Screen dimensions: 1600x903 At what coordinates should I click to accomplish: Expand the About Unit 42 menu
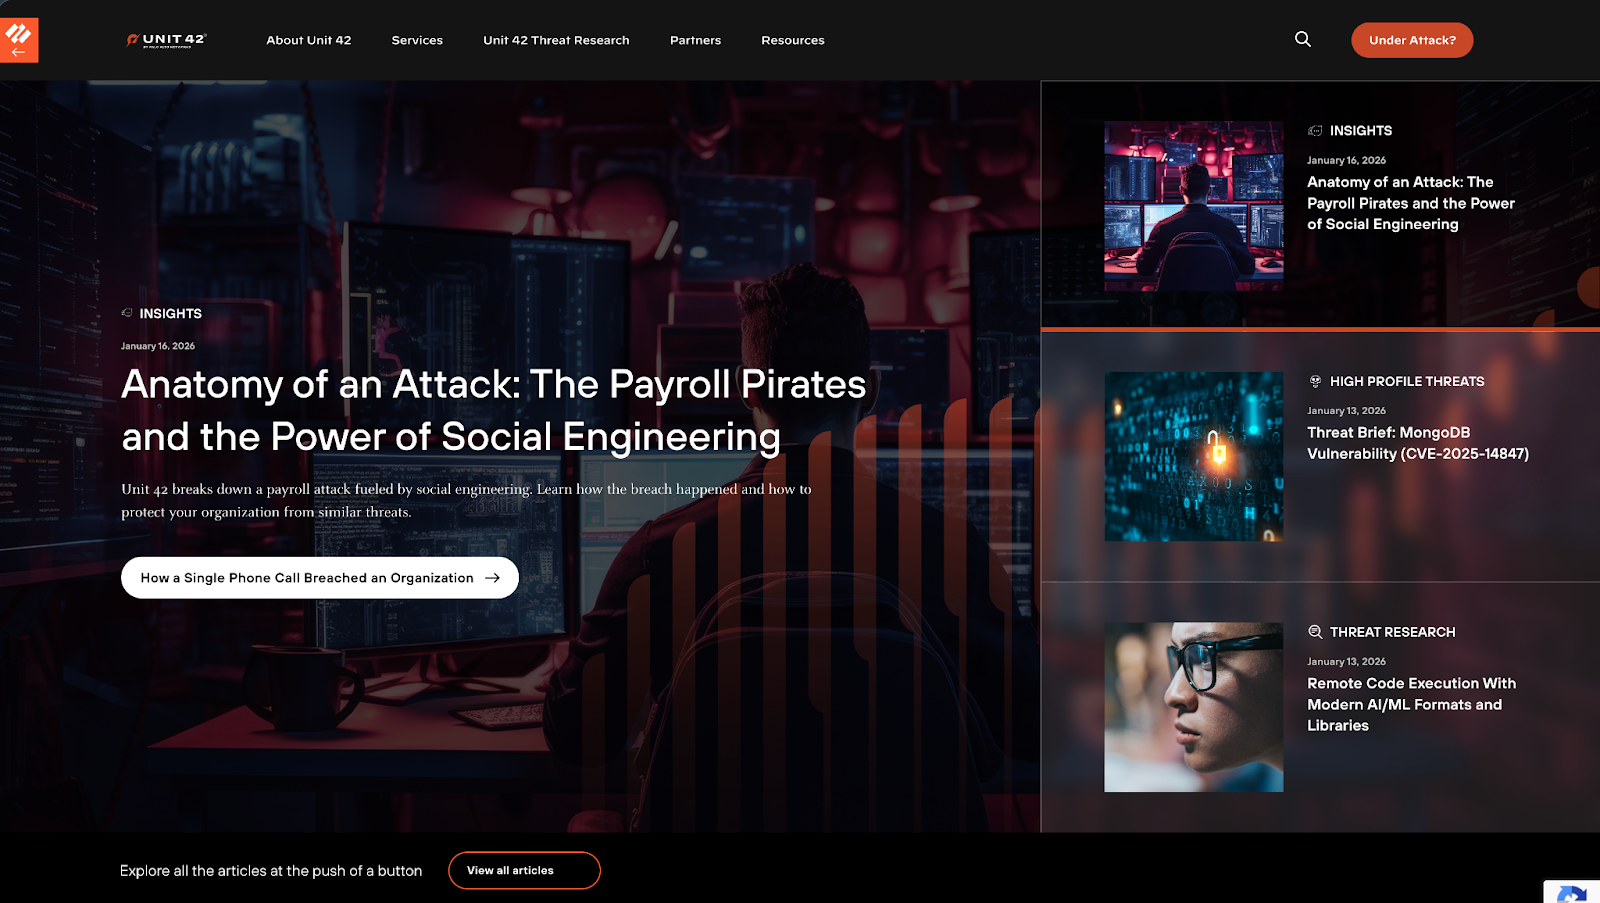tap(309, 40)
